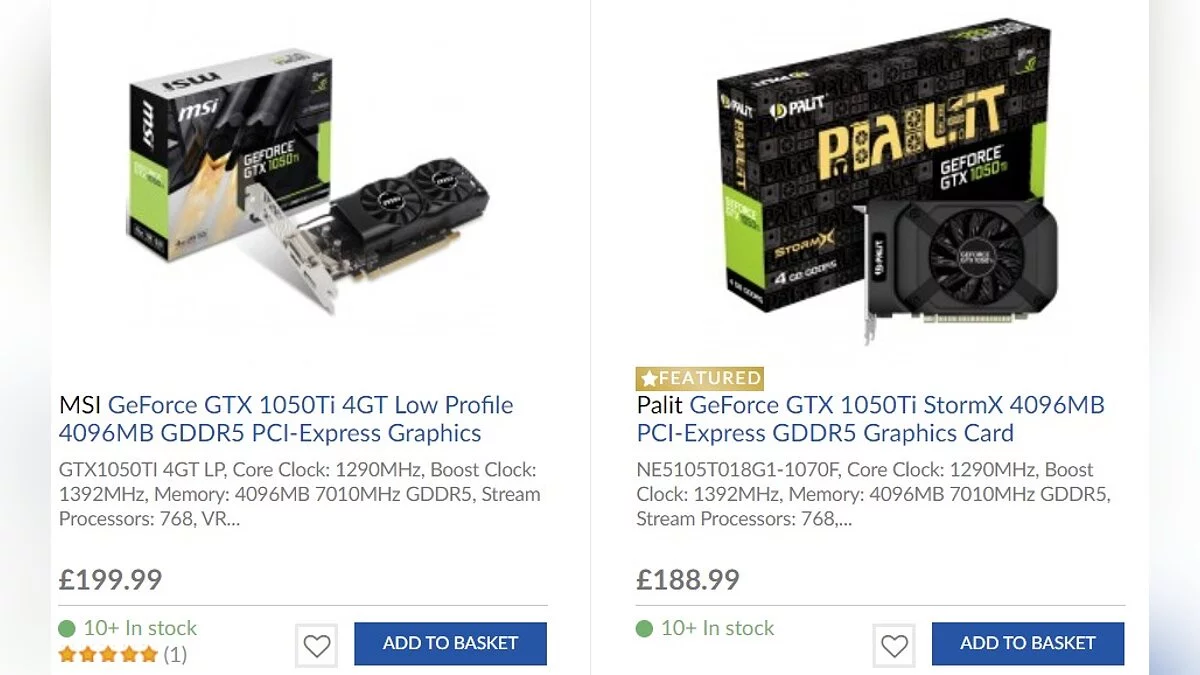The image size is (1200, 675).
Task: Click the £188.99 price of Palit card
Action: [x=688, y=580]
